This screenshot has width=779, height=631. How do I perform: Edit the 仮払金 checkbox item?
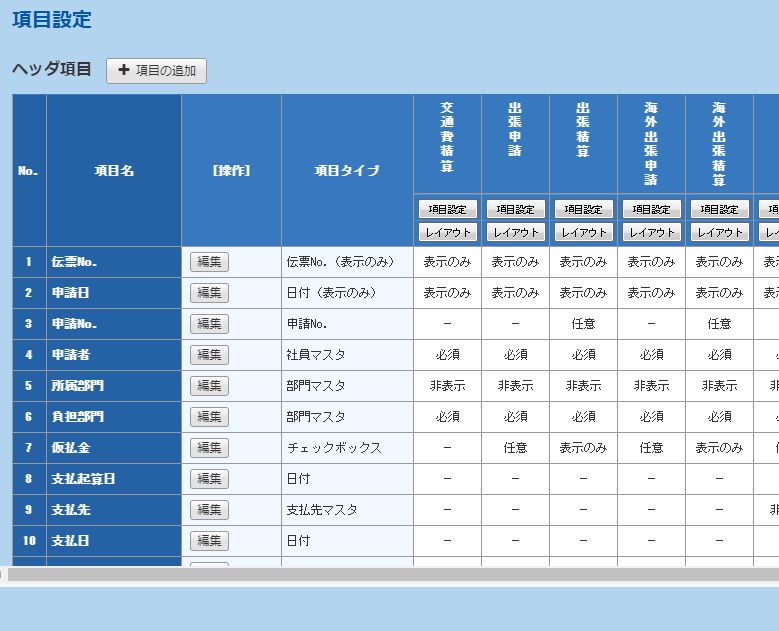(209, 448)
